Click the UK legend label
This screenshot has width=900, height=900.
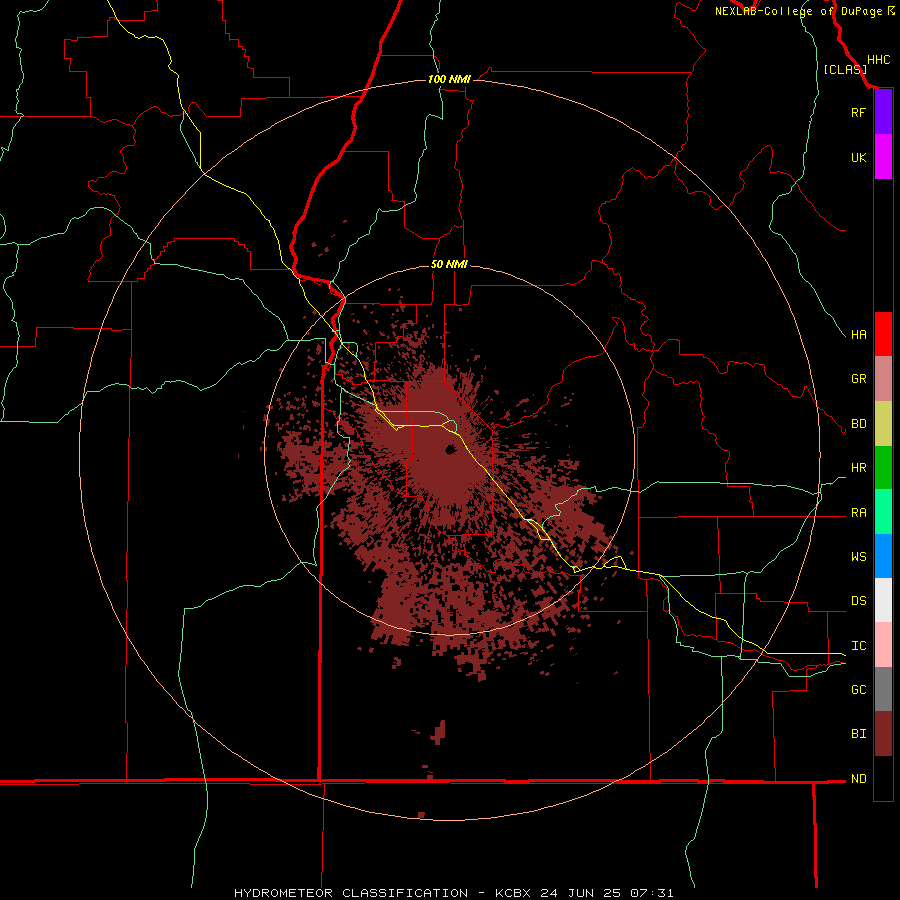(x=858, y=157)
